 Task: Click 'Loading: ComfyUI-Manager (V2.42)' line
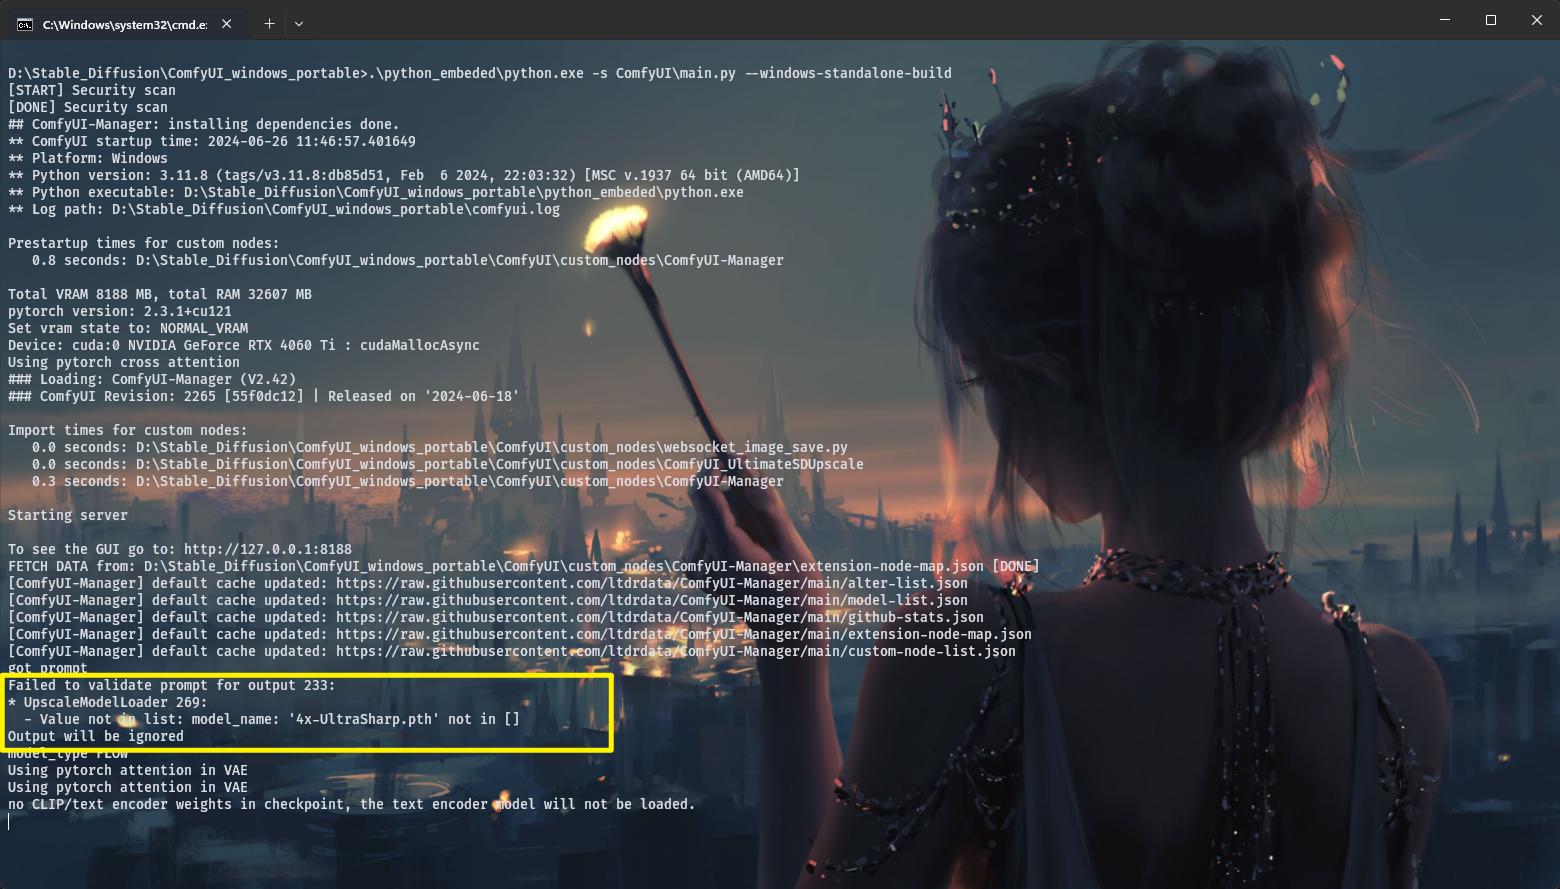tap(152, 379)
